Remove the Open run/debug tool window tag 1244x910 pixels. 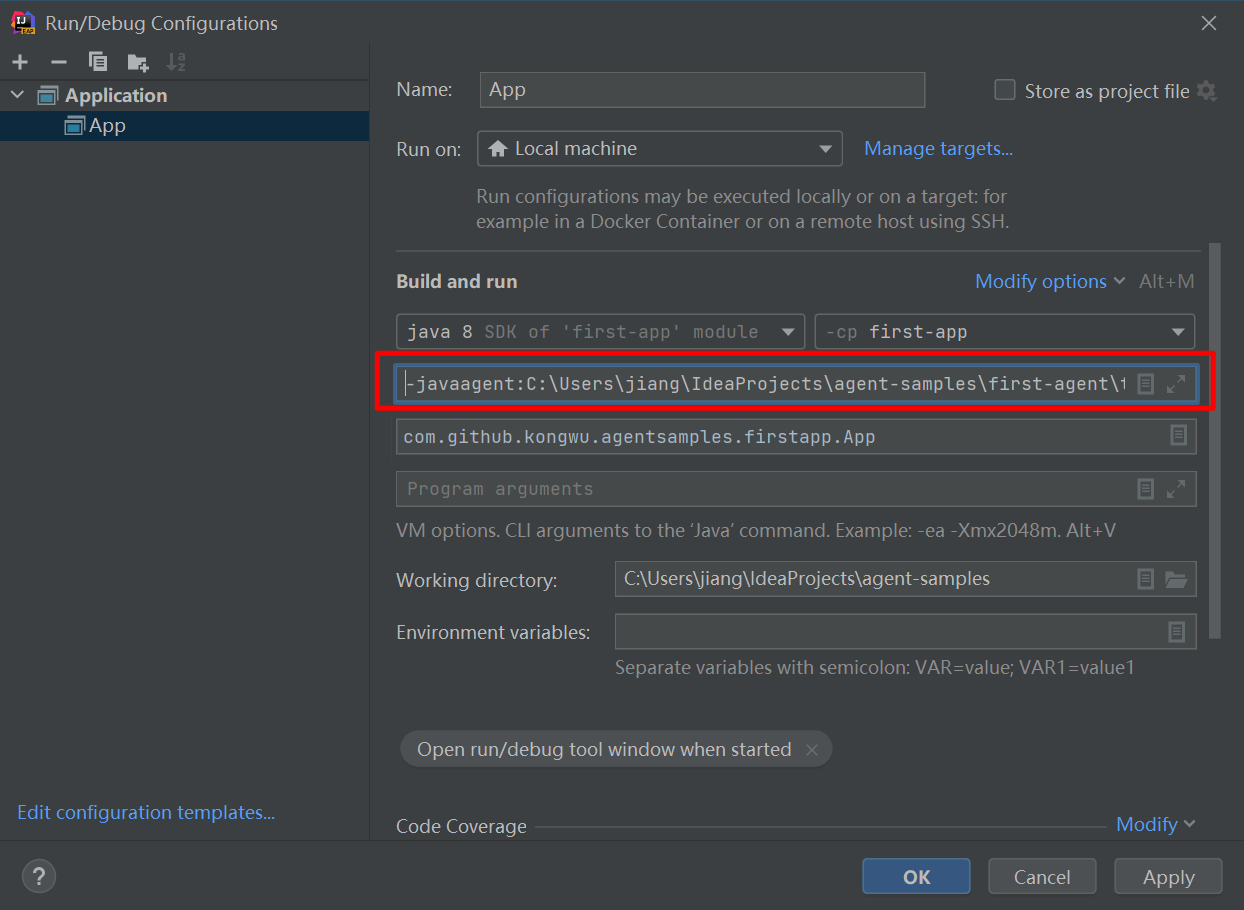(x=812, y=750)
